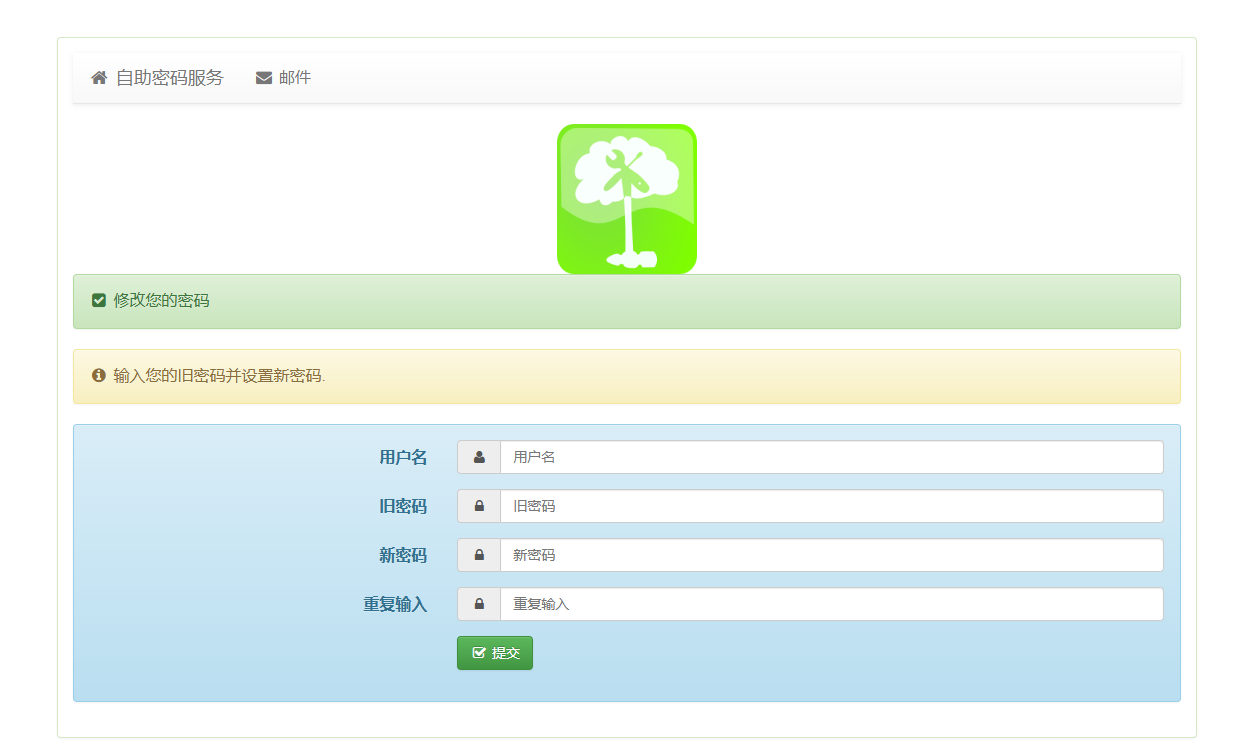Open the 邮件 navigation item
Image resolution: width=1234 pixels, height=756 pixels.
tap(283, 78)
